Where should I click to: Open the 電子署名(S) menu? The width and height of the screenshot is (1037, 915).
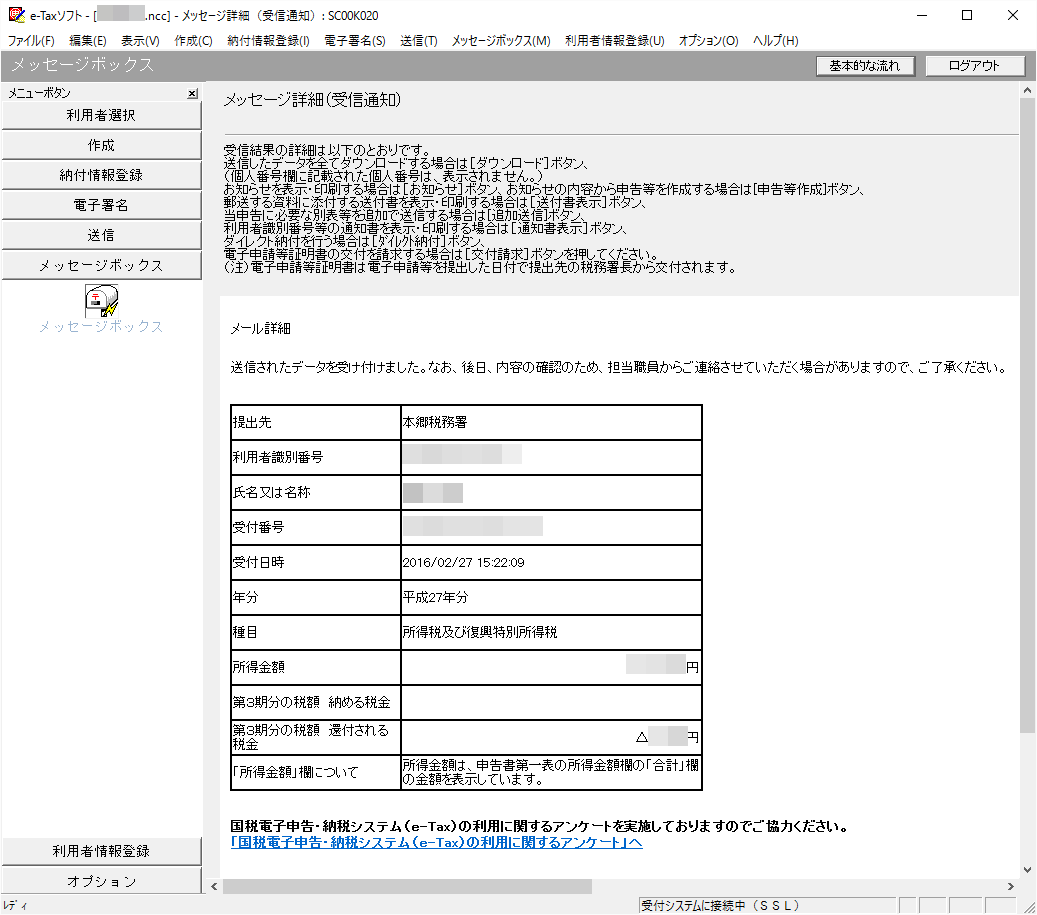coord(354,41)
